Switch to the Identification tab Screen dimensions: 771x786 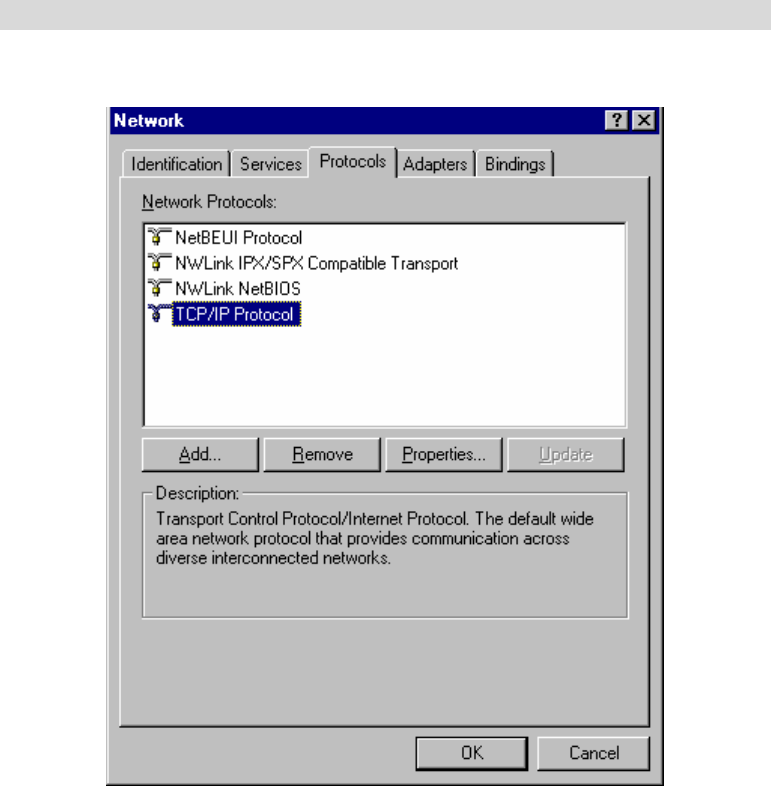tap(176, 164)
